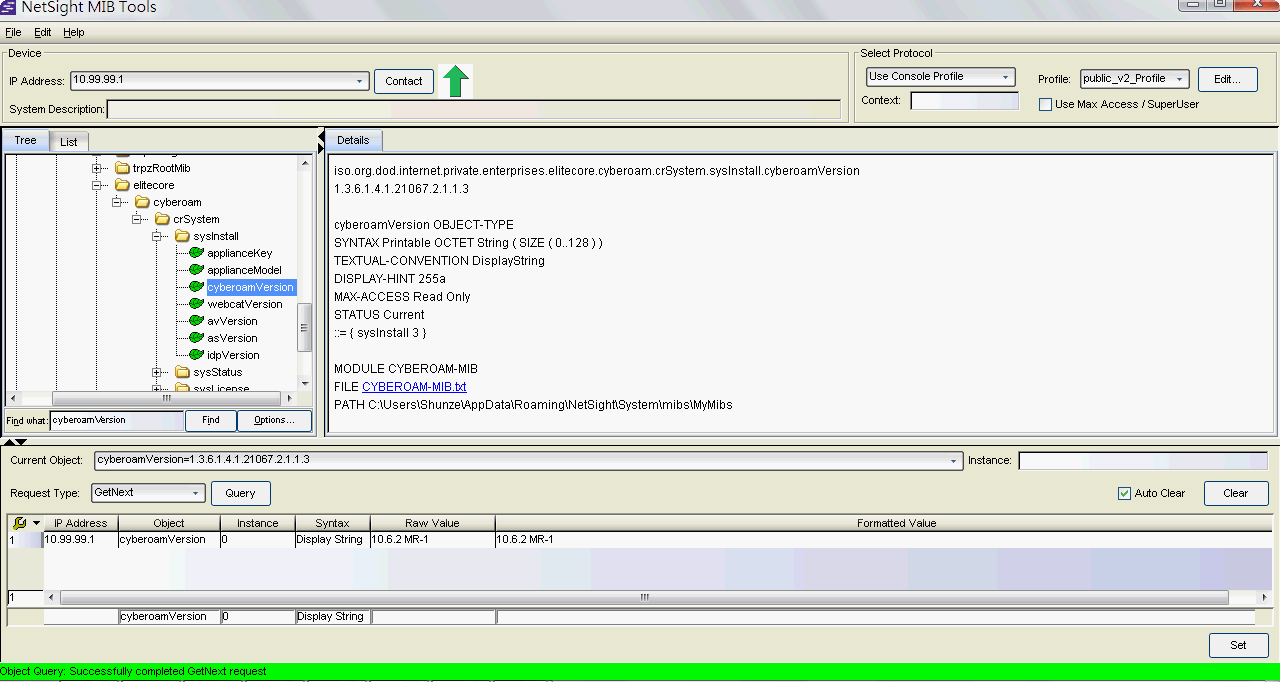Open the public_v2_Profile dropdown
Screen dimensions: 1280x682
pos(1180,79)
